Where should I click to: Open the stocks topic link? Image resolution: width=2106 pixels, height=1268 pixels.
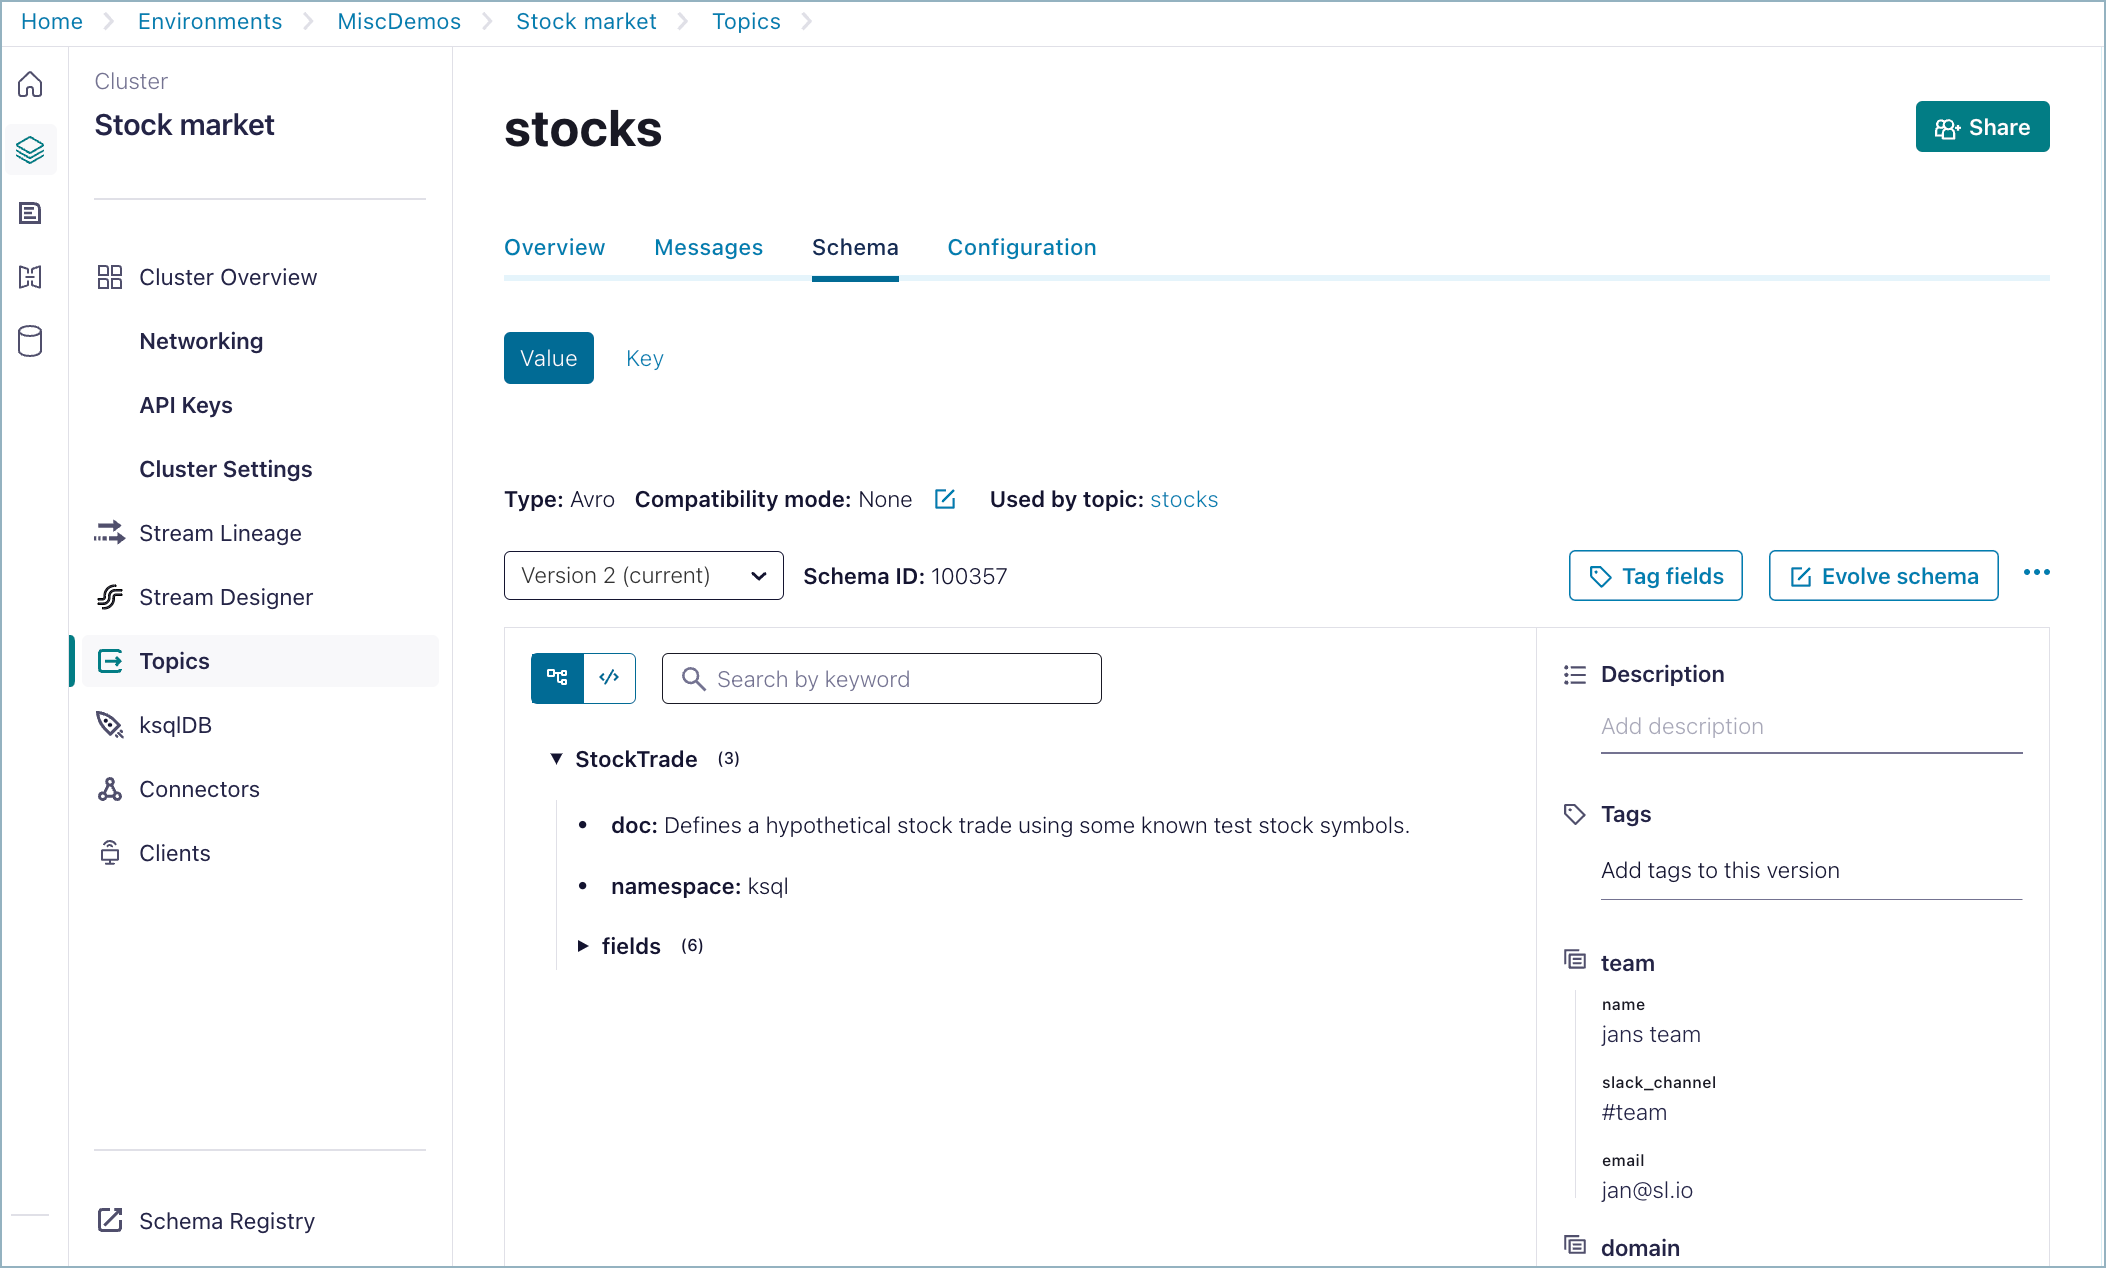1184,499
